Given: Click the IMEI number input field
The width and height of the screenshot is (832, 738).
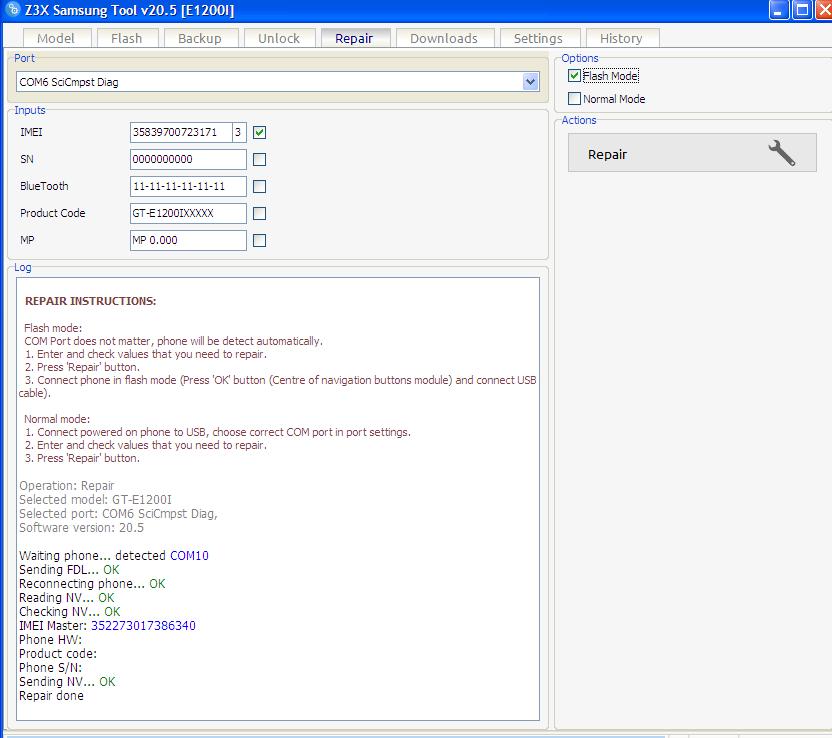Looking at the screenshot, I should click(181, 132).
